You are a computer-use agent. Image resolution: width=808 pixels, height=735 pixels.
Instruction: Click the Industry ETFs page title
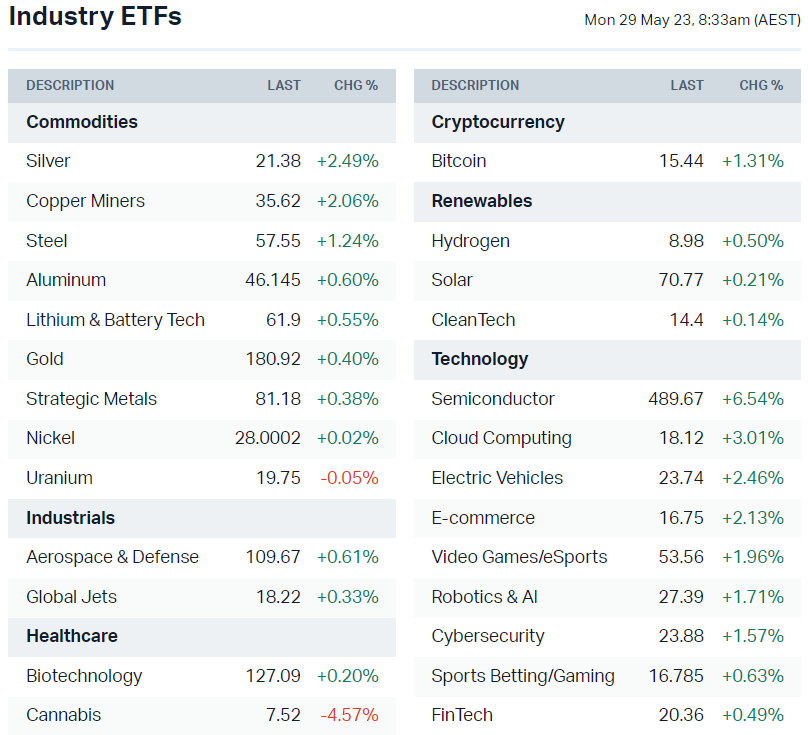point(95,17)
